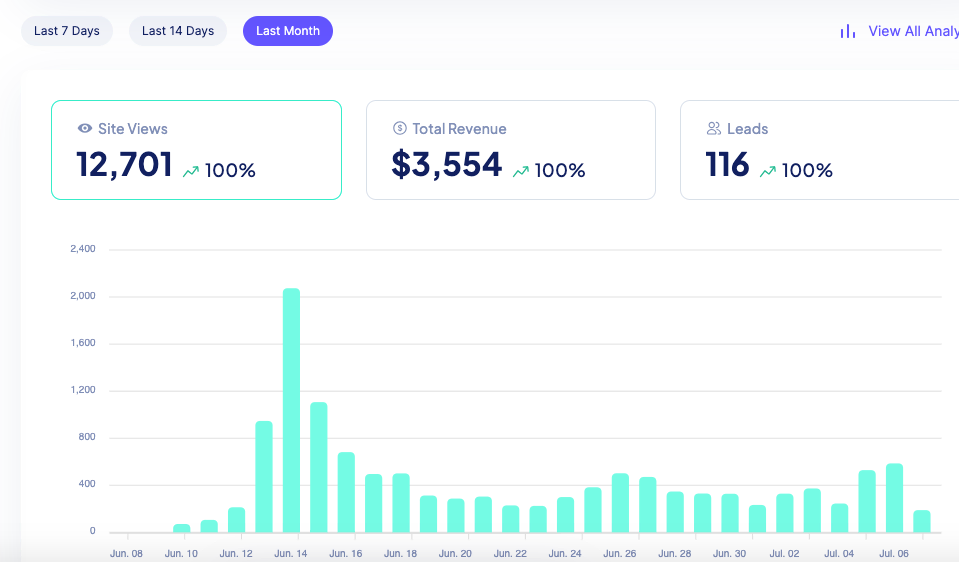
Task: Click the trend arrow icon in Total Revenue card
Action: pyautogui.click(x=521, y=171)
